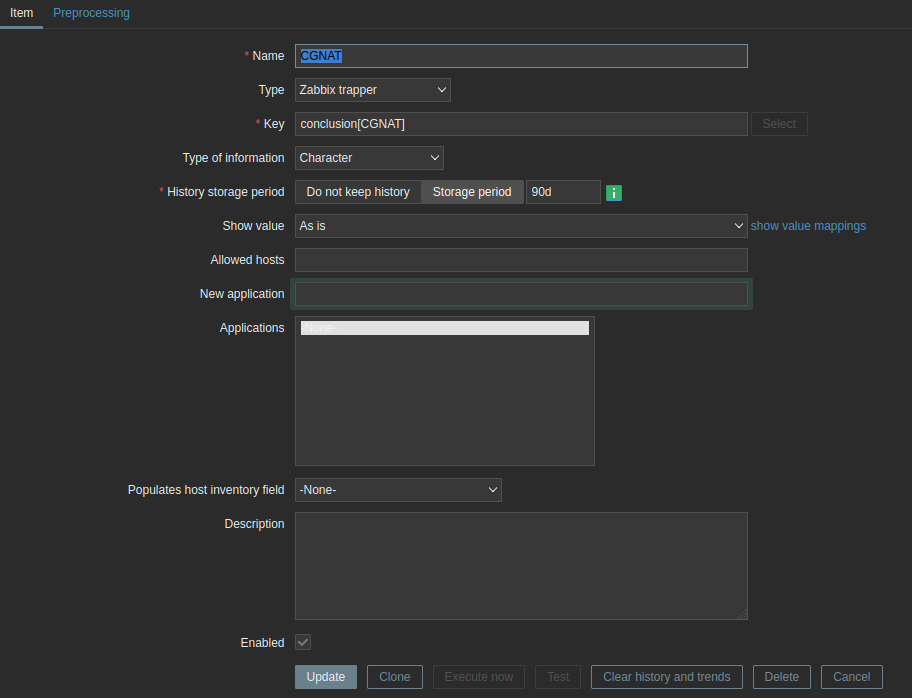Click the green history storage info icon

pos(614,192)
